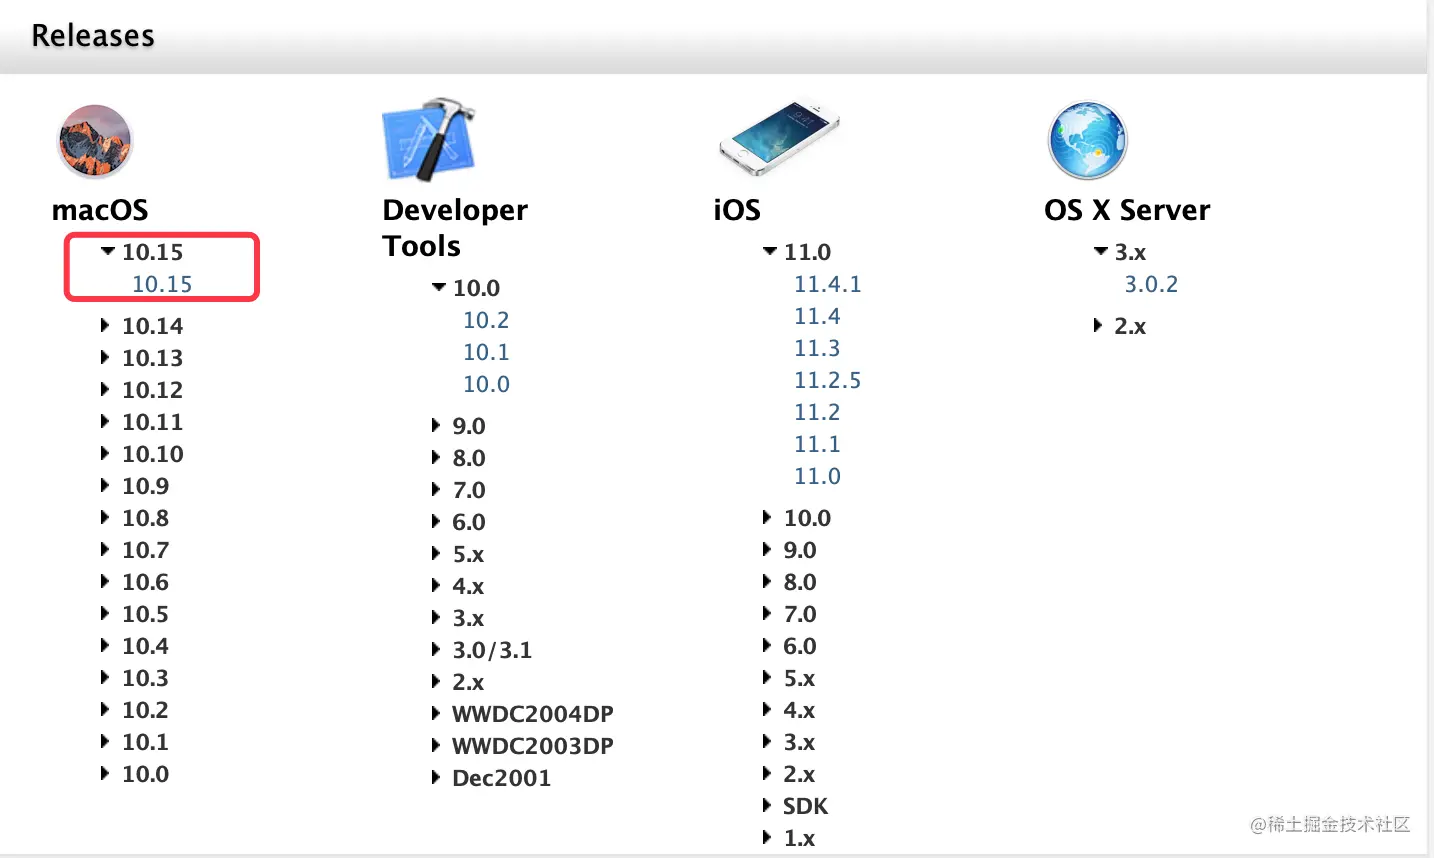This screenshot has width=1434, height=858.
Task: Collapse the macOS 10.15 group
Action: 108,252
